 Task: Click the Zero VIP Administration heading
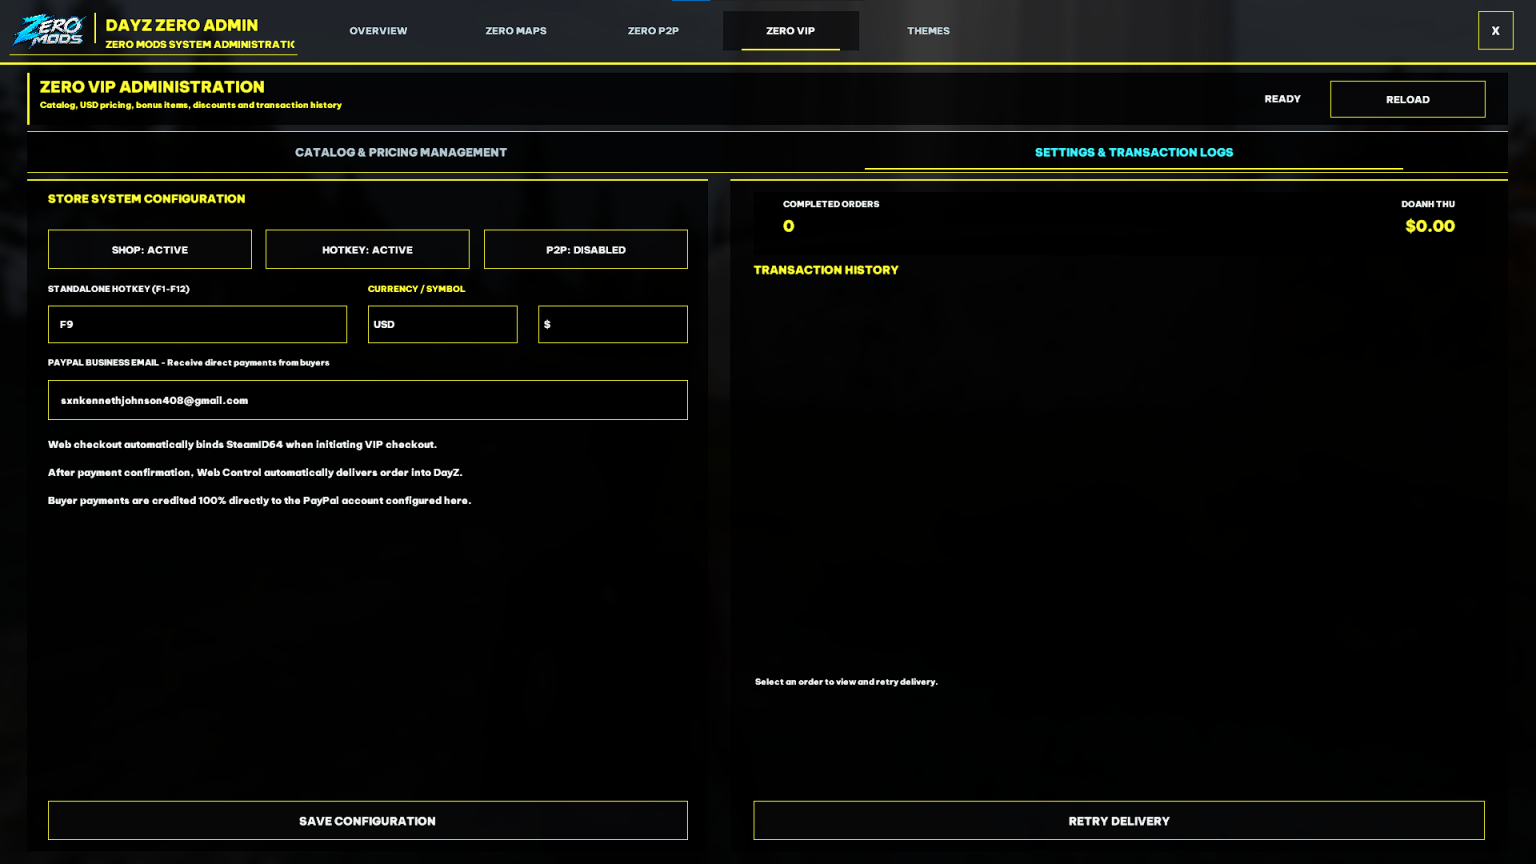152,87
